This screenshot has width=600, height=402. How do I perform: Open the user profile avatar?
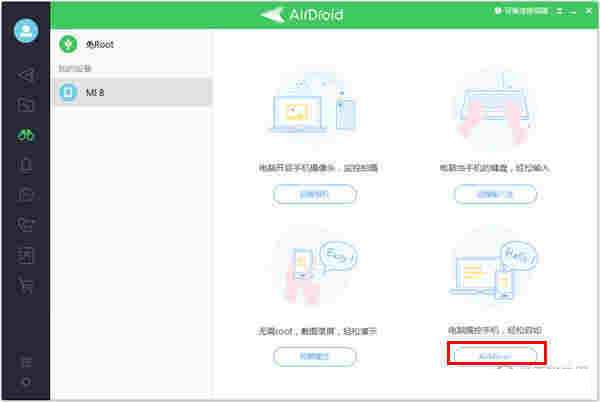click(x=26, y=31)
